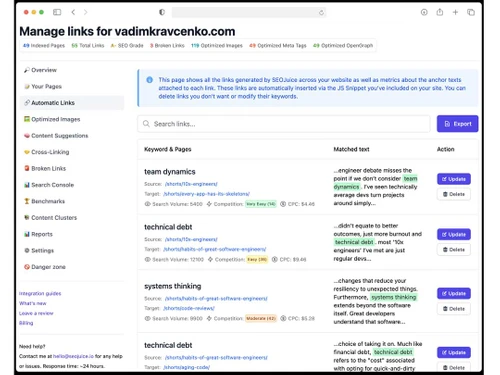This screenshot has height=375, width=500.
Task: Click the Keyword & Pages column header
Action: pyautogui.click(x=168, y=149)
